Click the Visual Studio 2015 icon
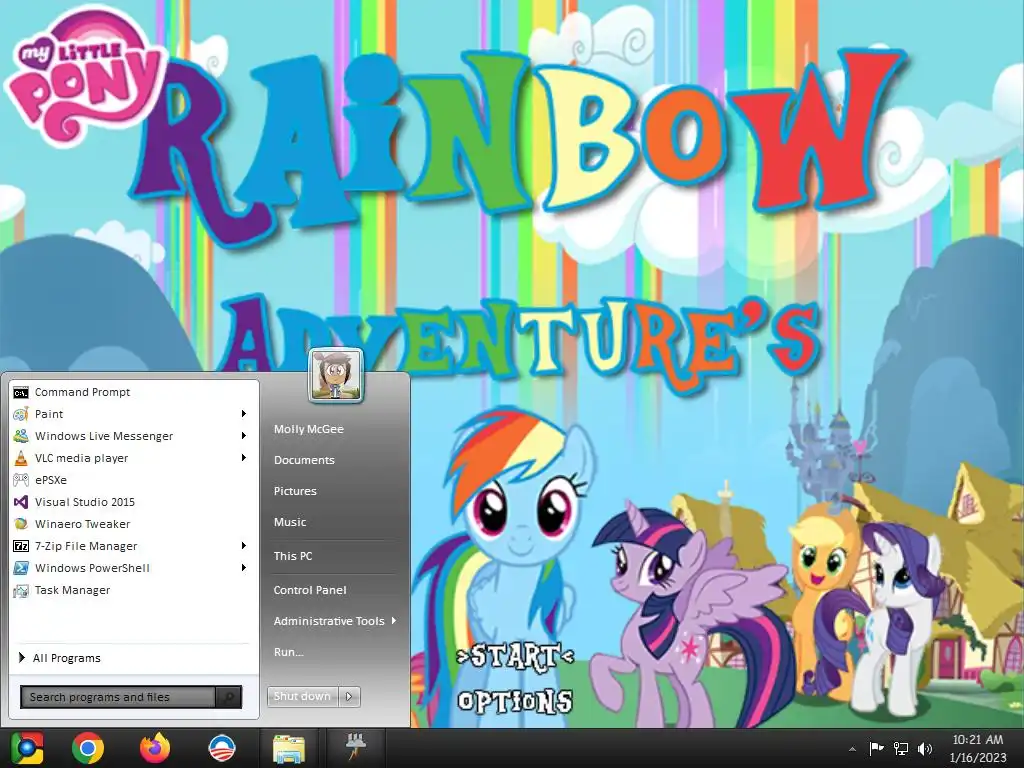Viewport: 1024px width, 768px height. click(x=21, y=502)
